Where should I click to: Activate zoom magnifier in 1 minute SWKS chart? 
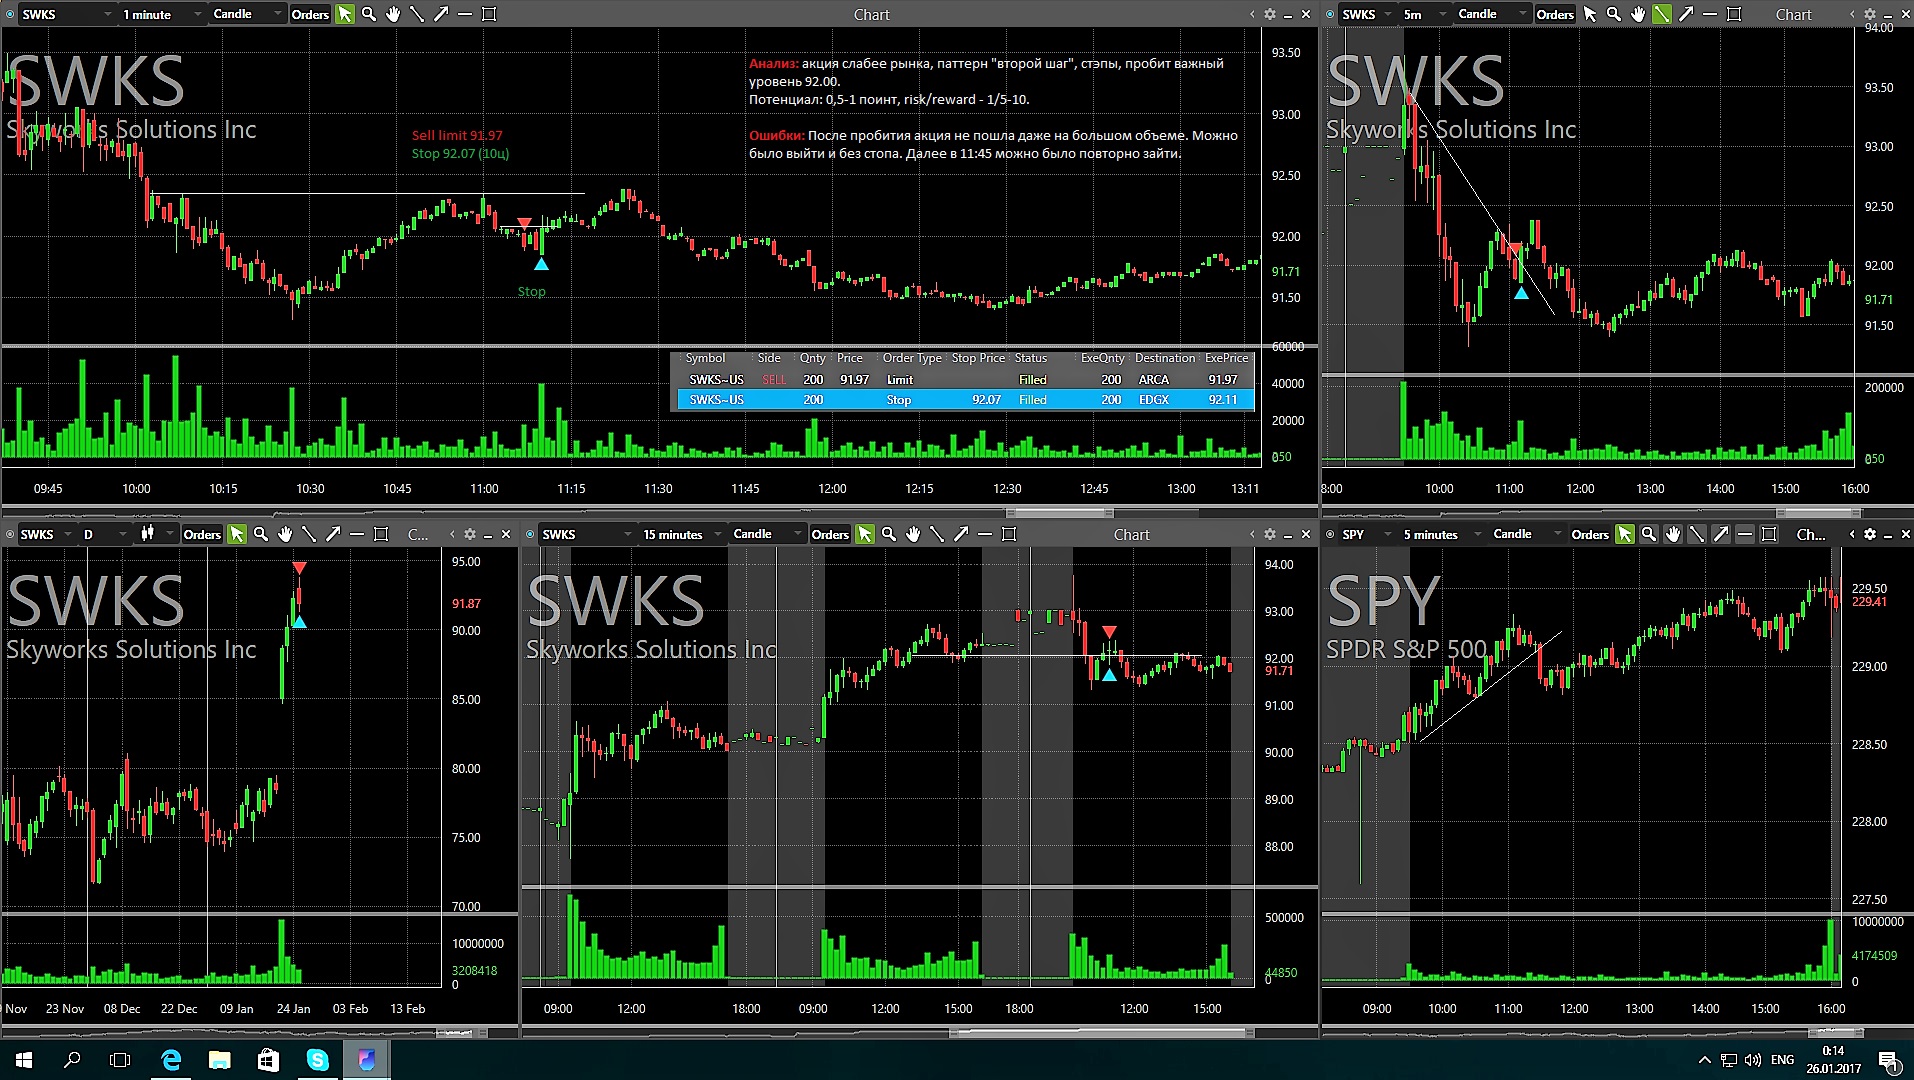tap(369, 14)
